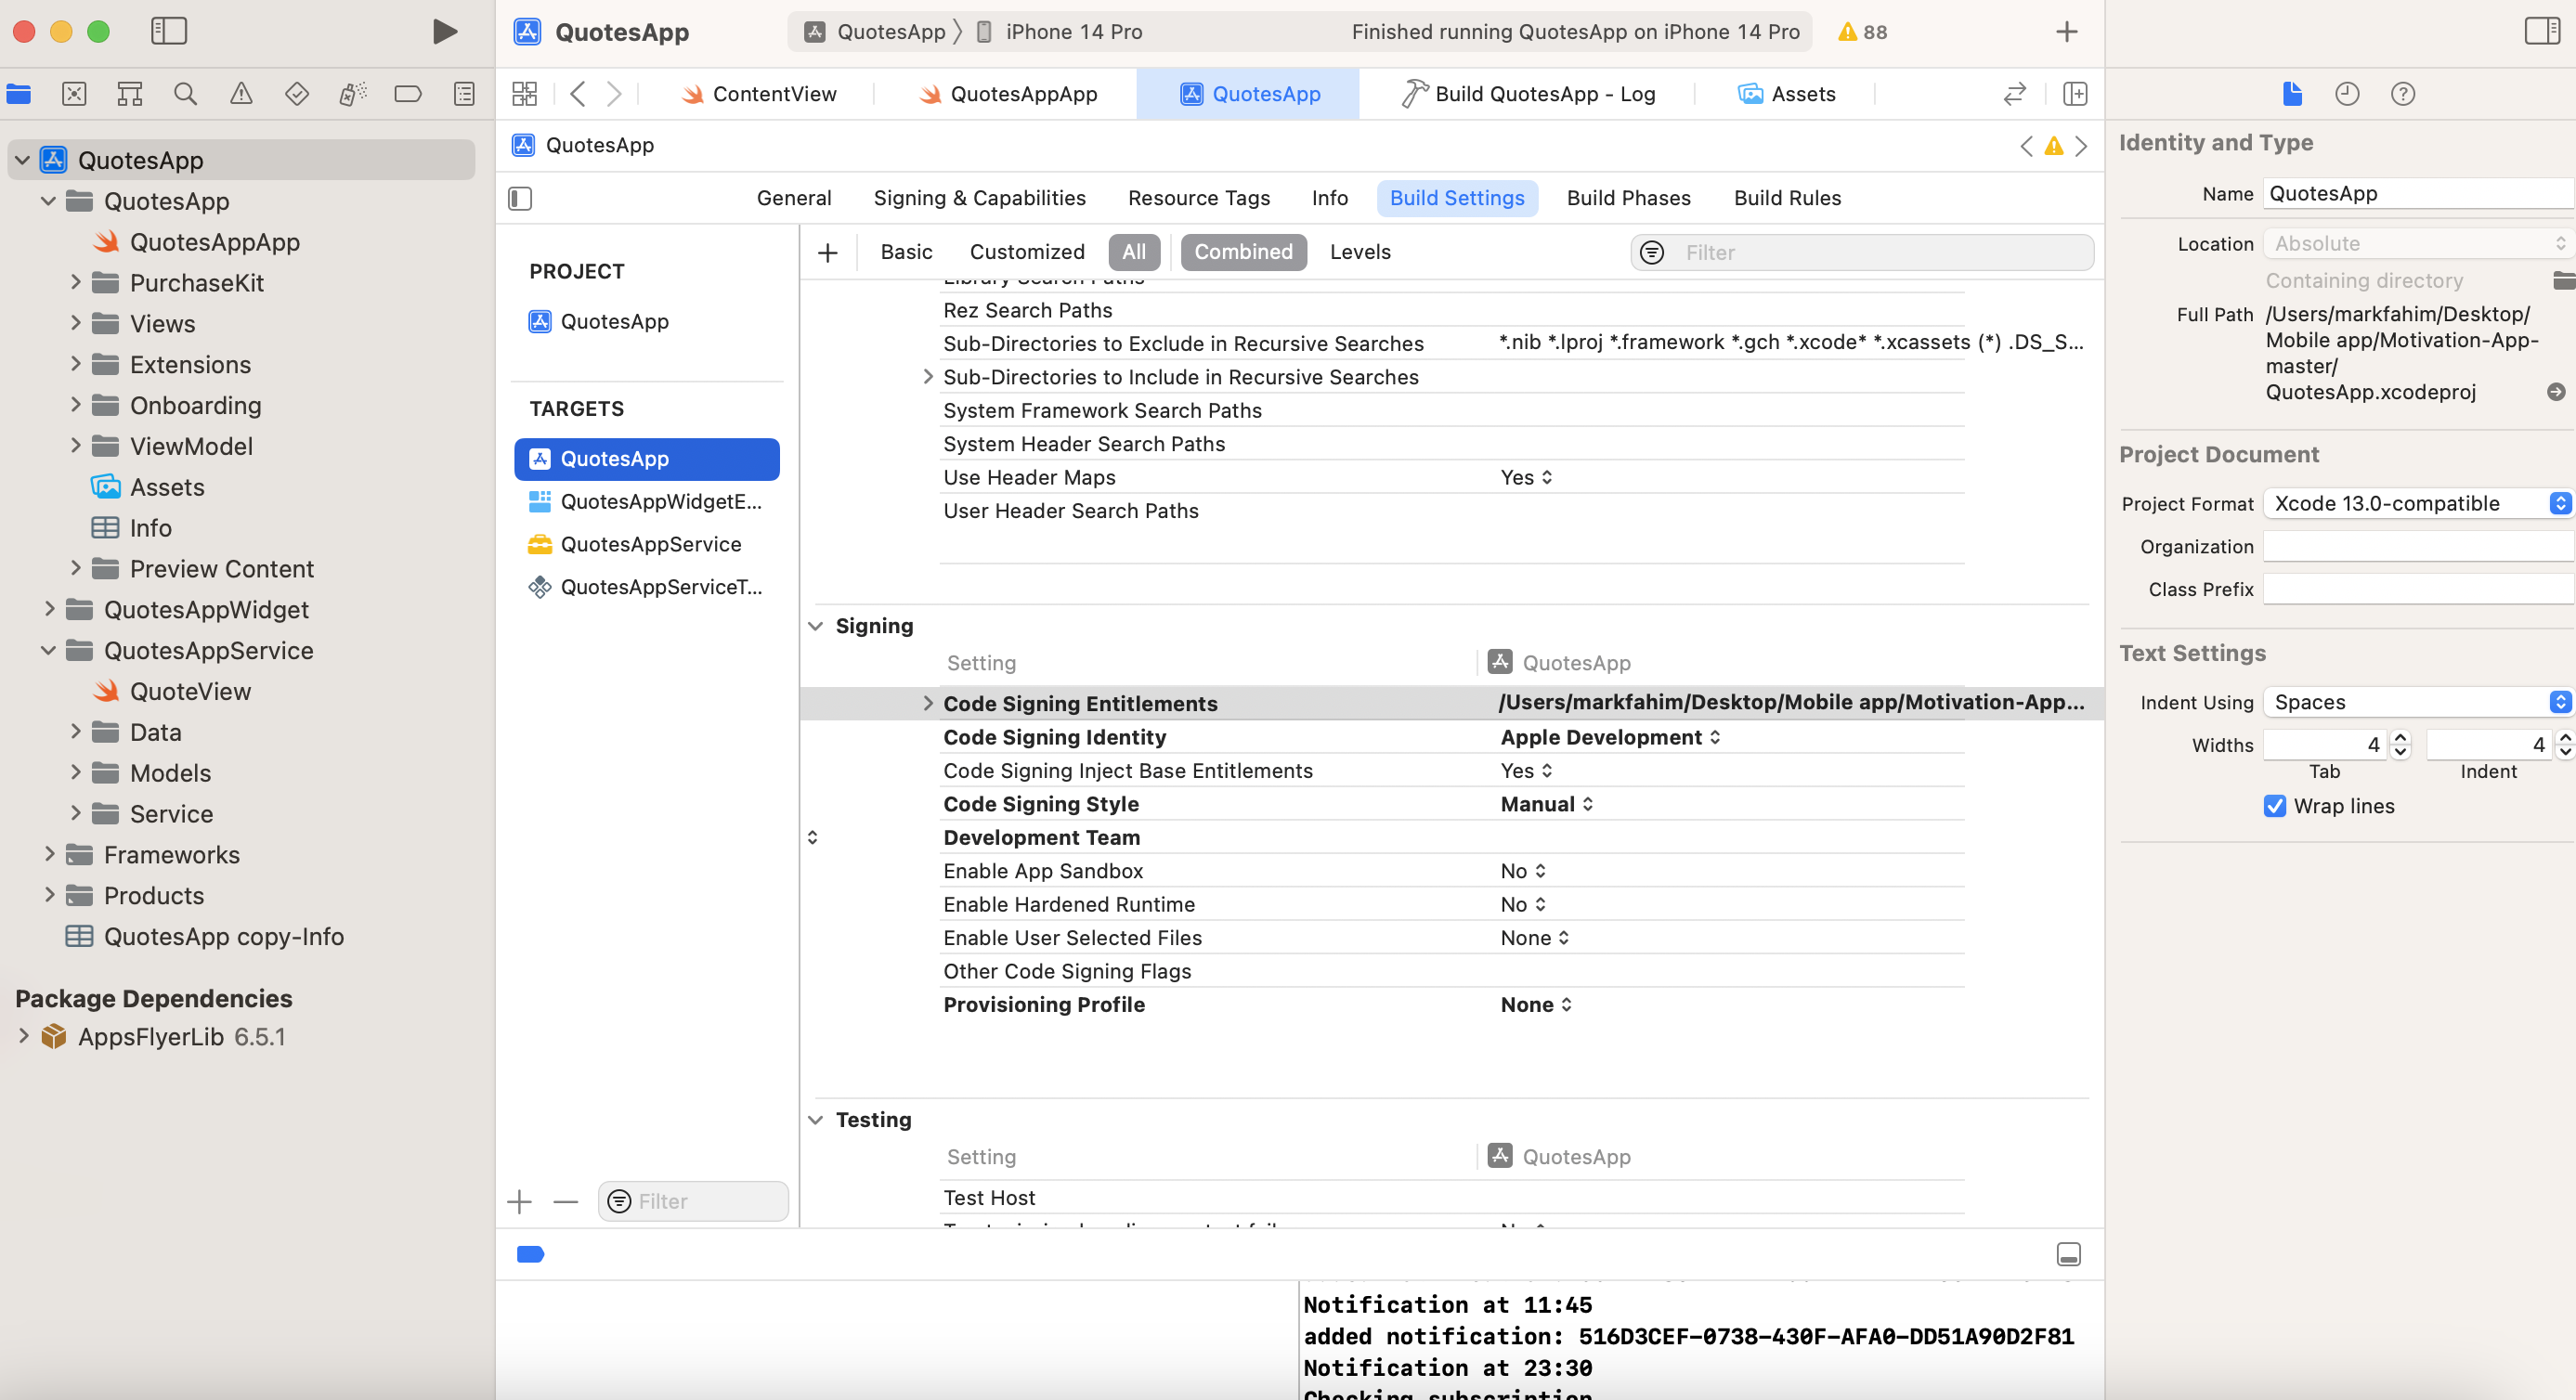Toggle the debug area panel icon

click(2069, 1254)
